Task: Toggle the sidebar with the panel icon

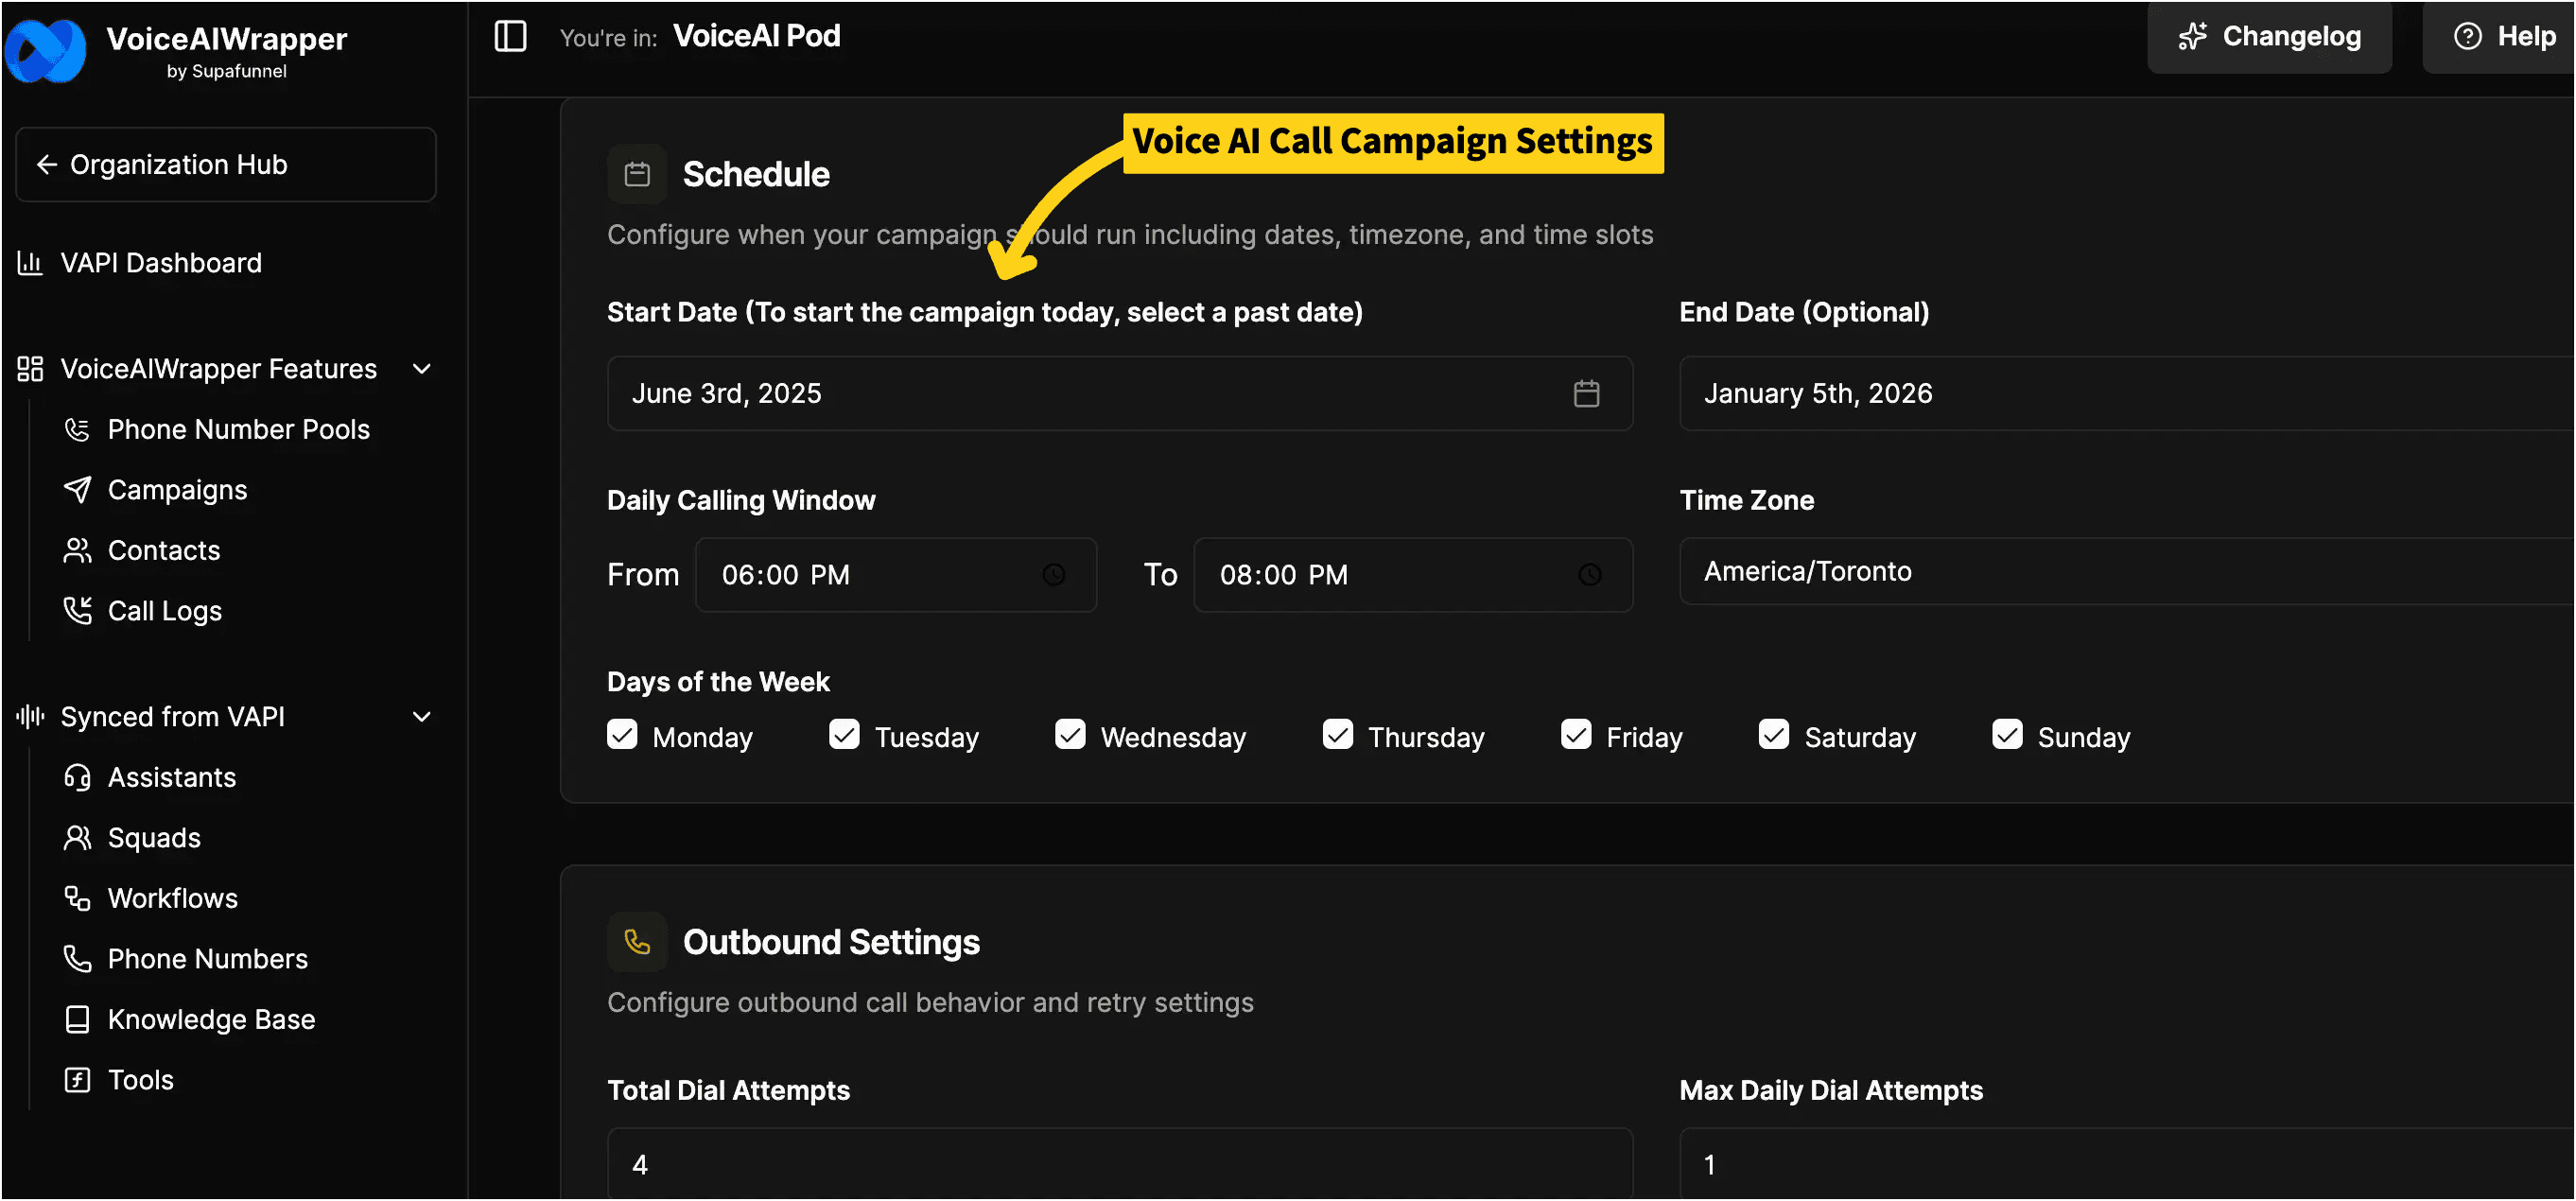Action: 510,36
